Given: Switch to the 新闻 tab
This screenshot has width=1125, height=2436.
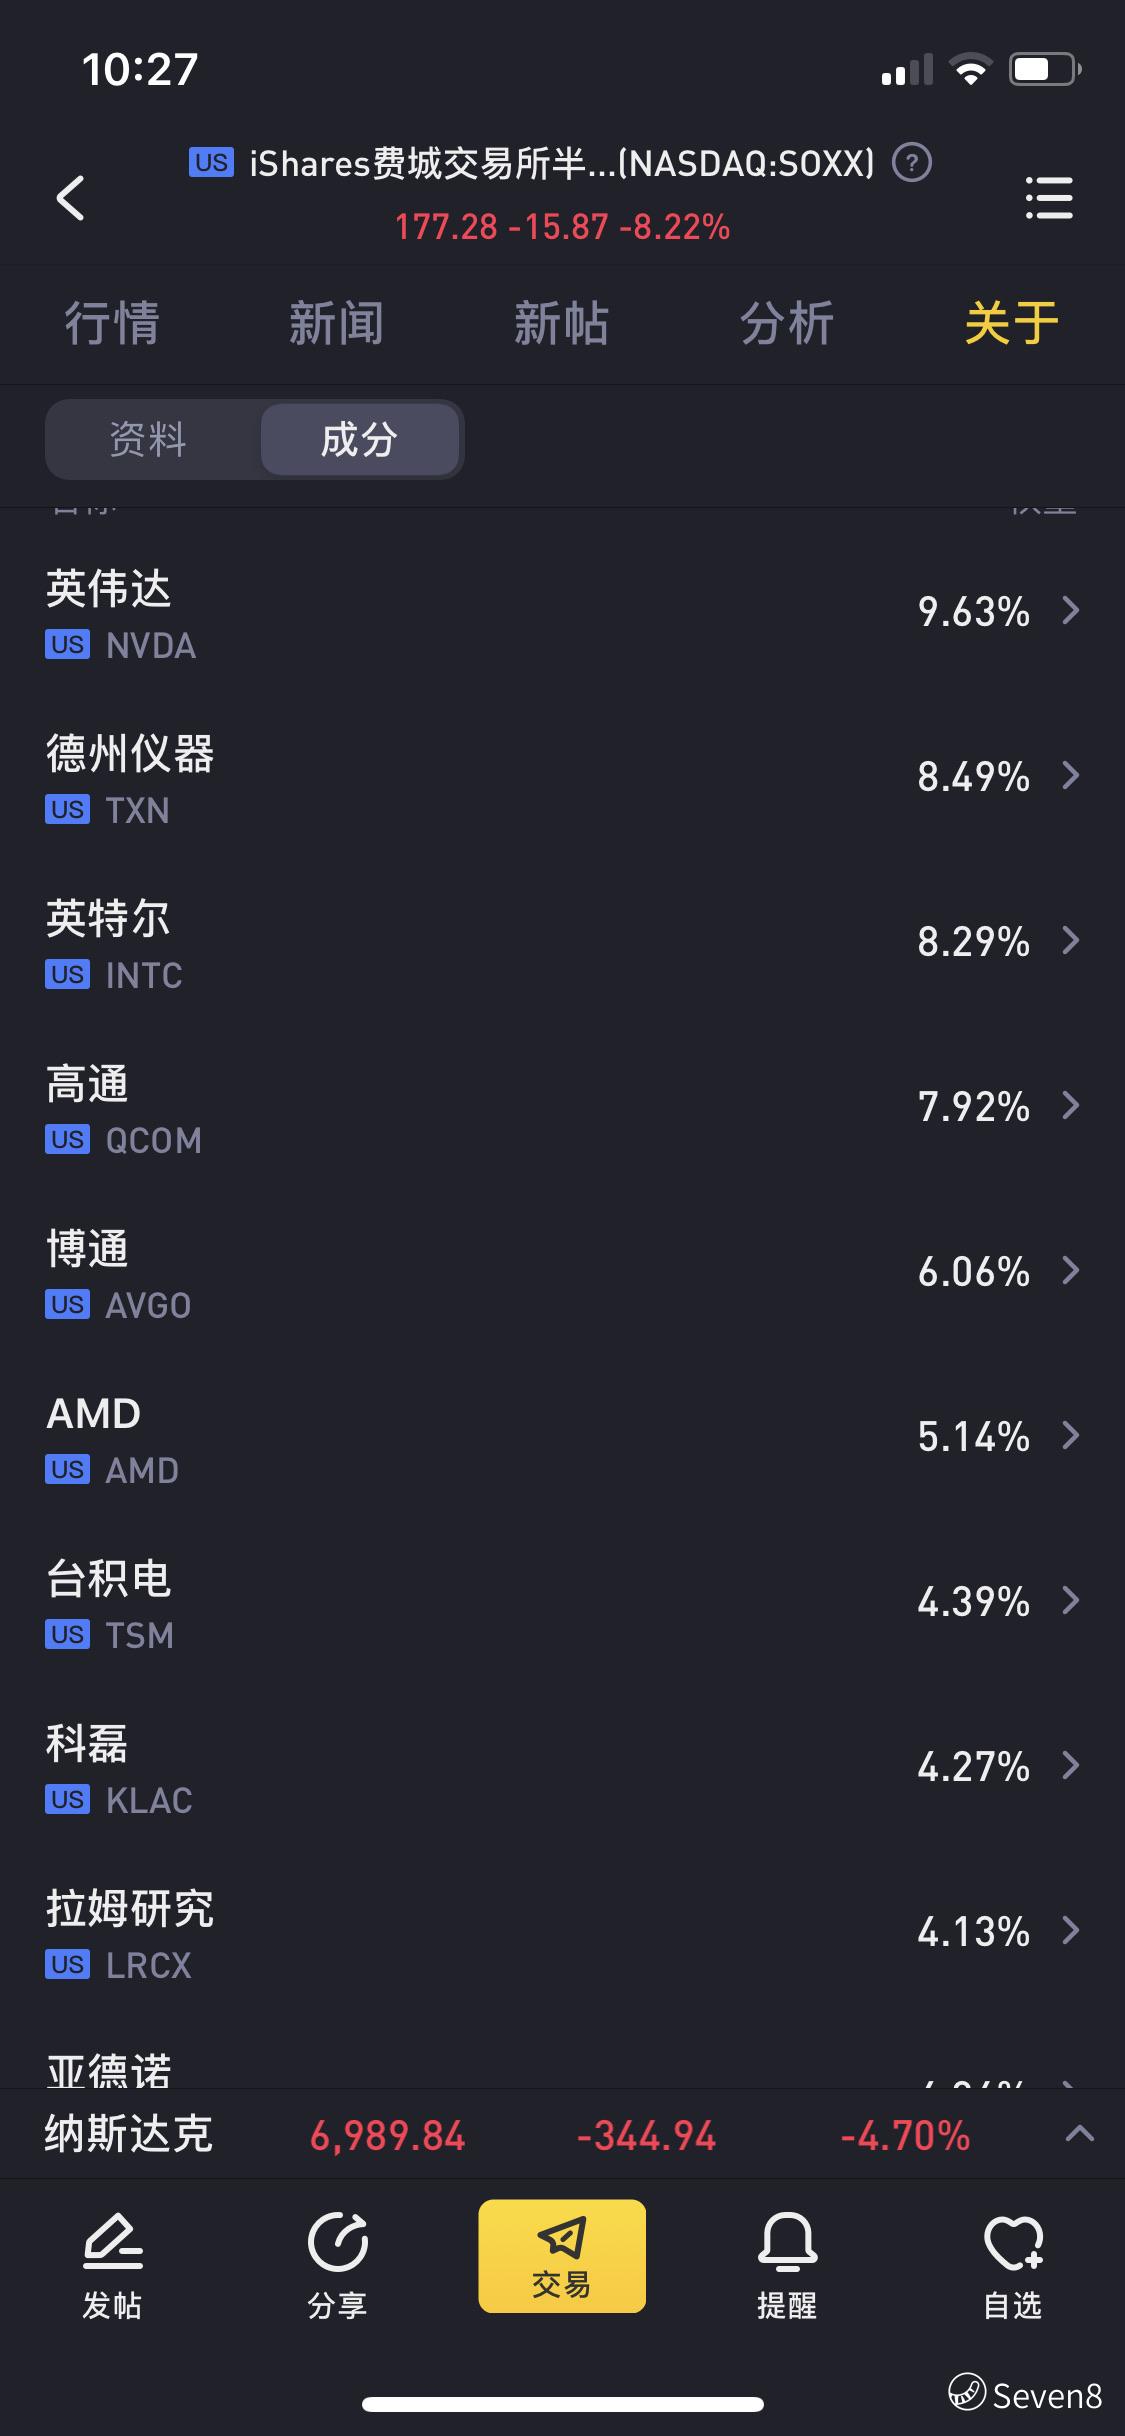Looking at the screenshot, I should tap(337, 324).
